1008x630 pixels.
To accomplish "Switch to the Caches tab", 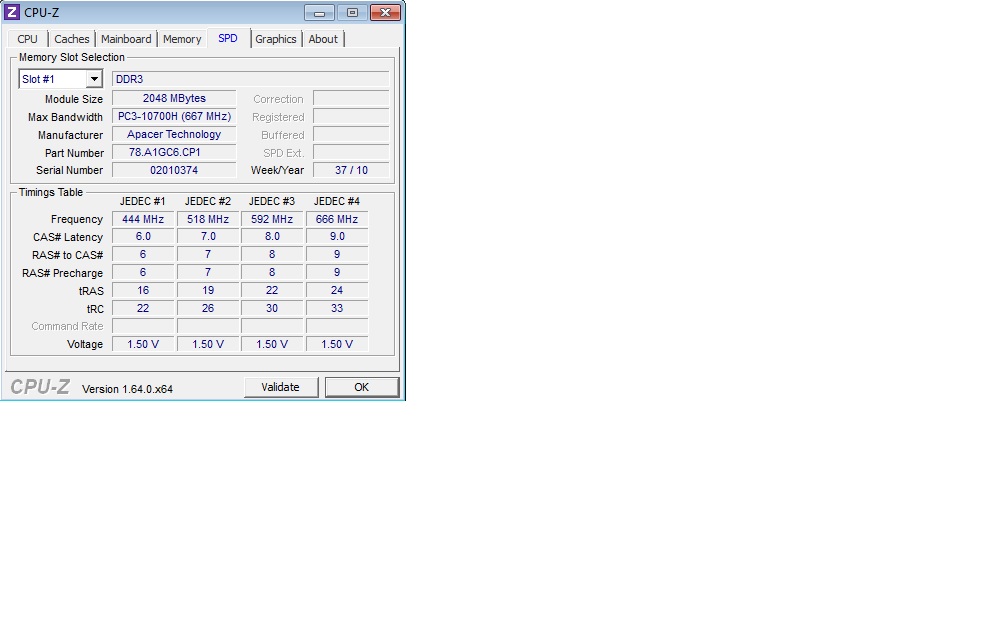I will [x=72, y=39].
